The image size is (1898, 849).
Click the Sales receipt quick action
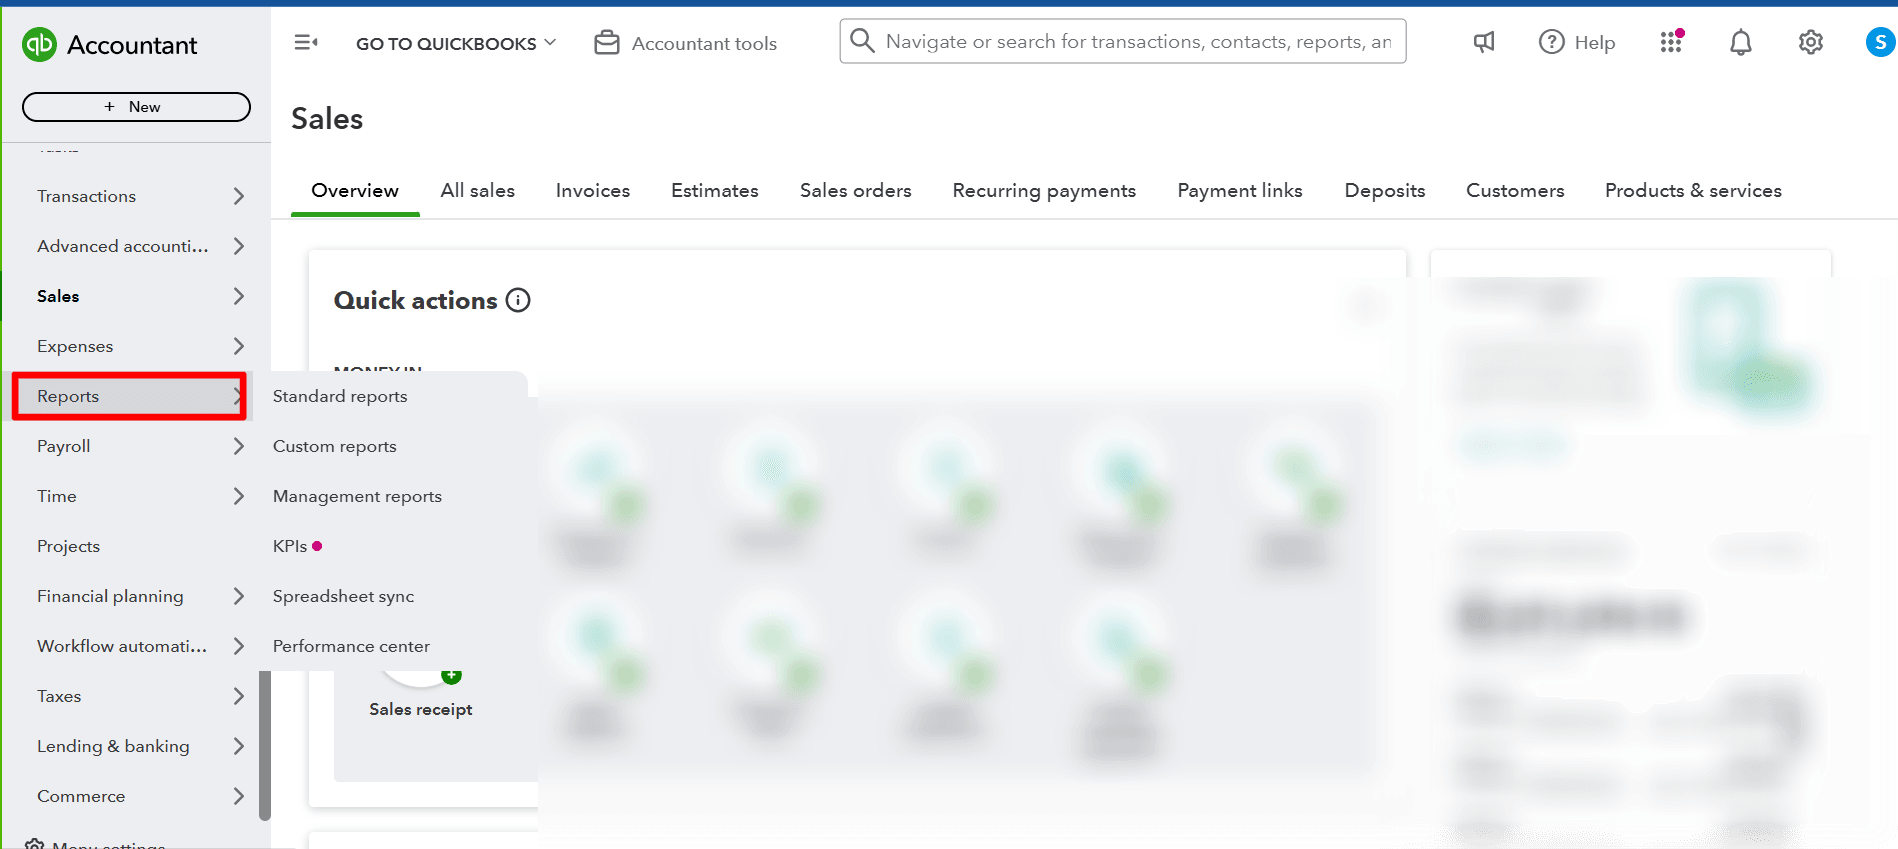(420, 709)
